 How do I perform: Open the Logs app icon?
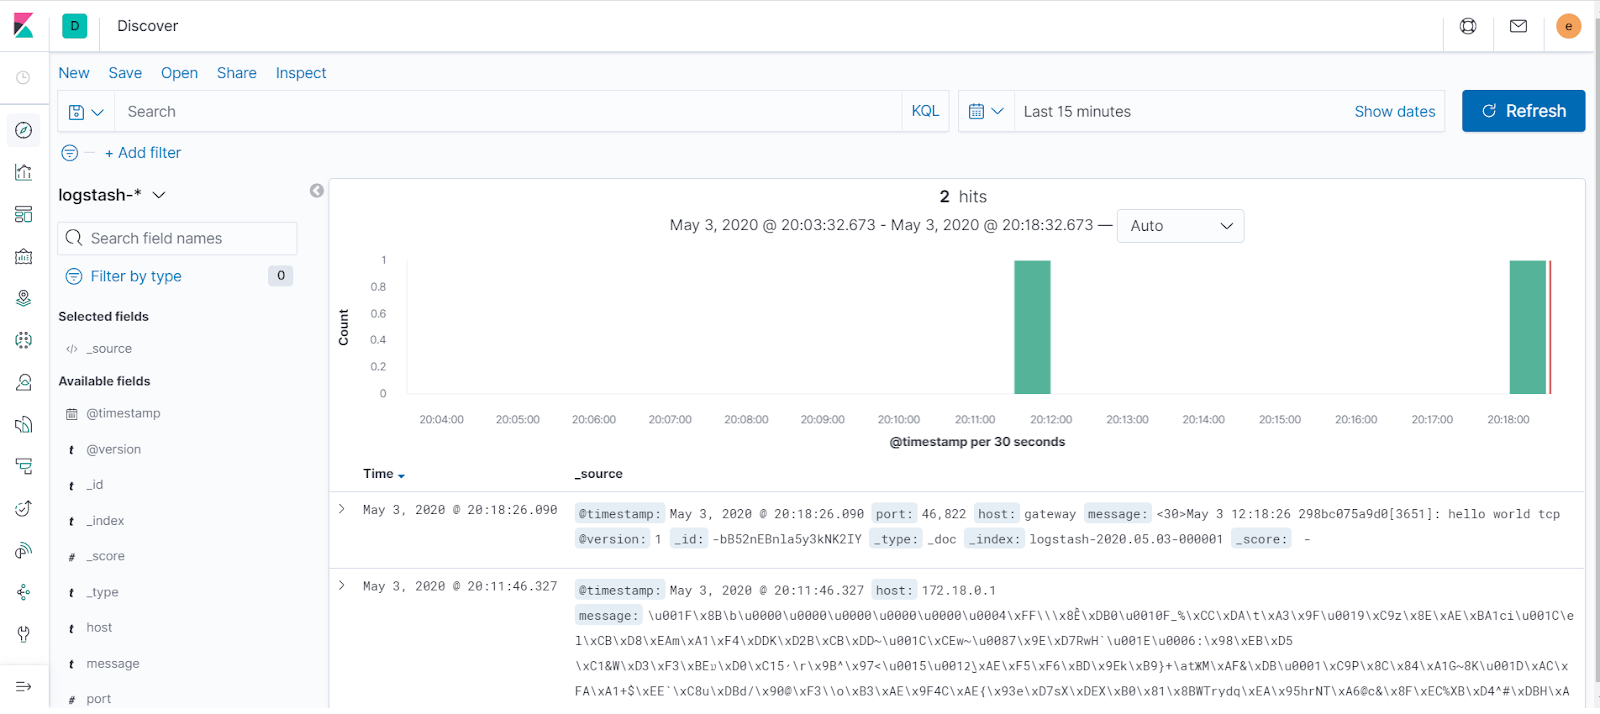pyautogui.click(x=24, y=425)
